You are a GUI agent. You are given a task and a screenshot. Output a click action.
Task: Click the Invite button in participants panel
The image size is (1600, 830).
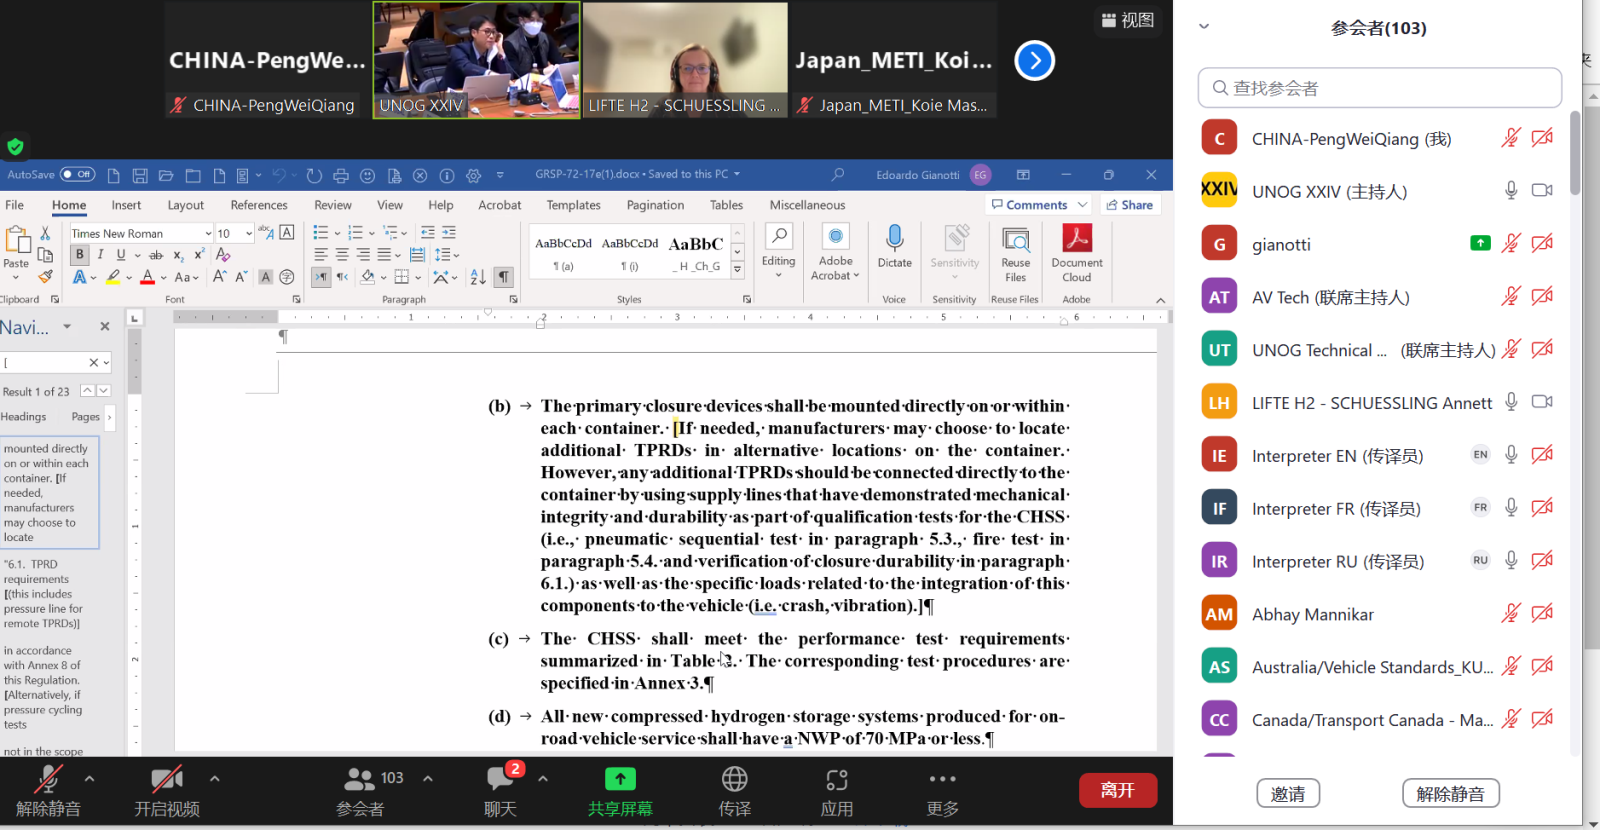coord(1287,794)
